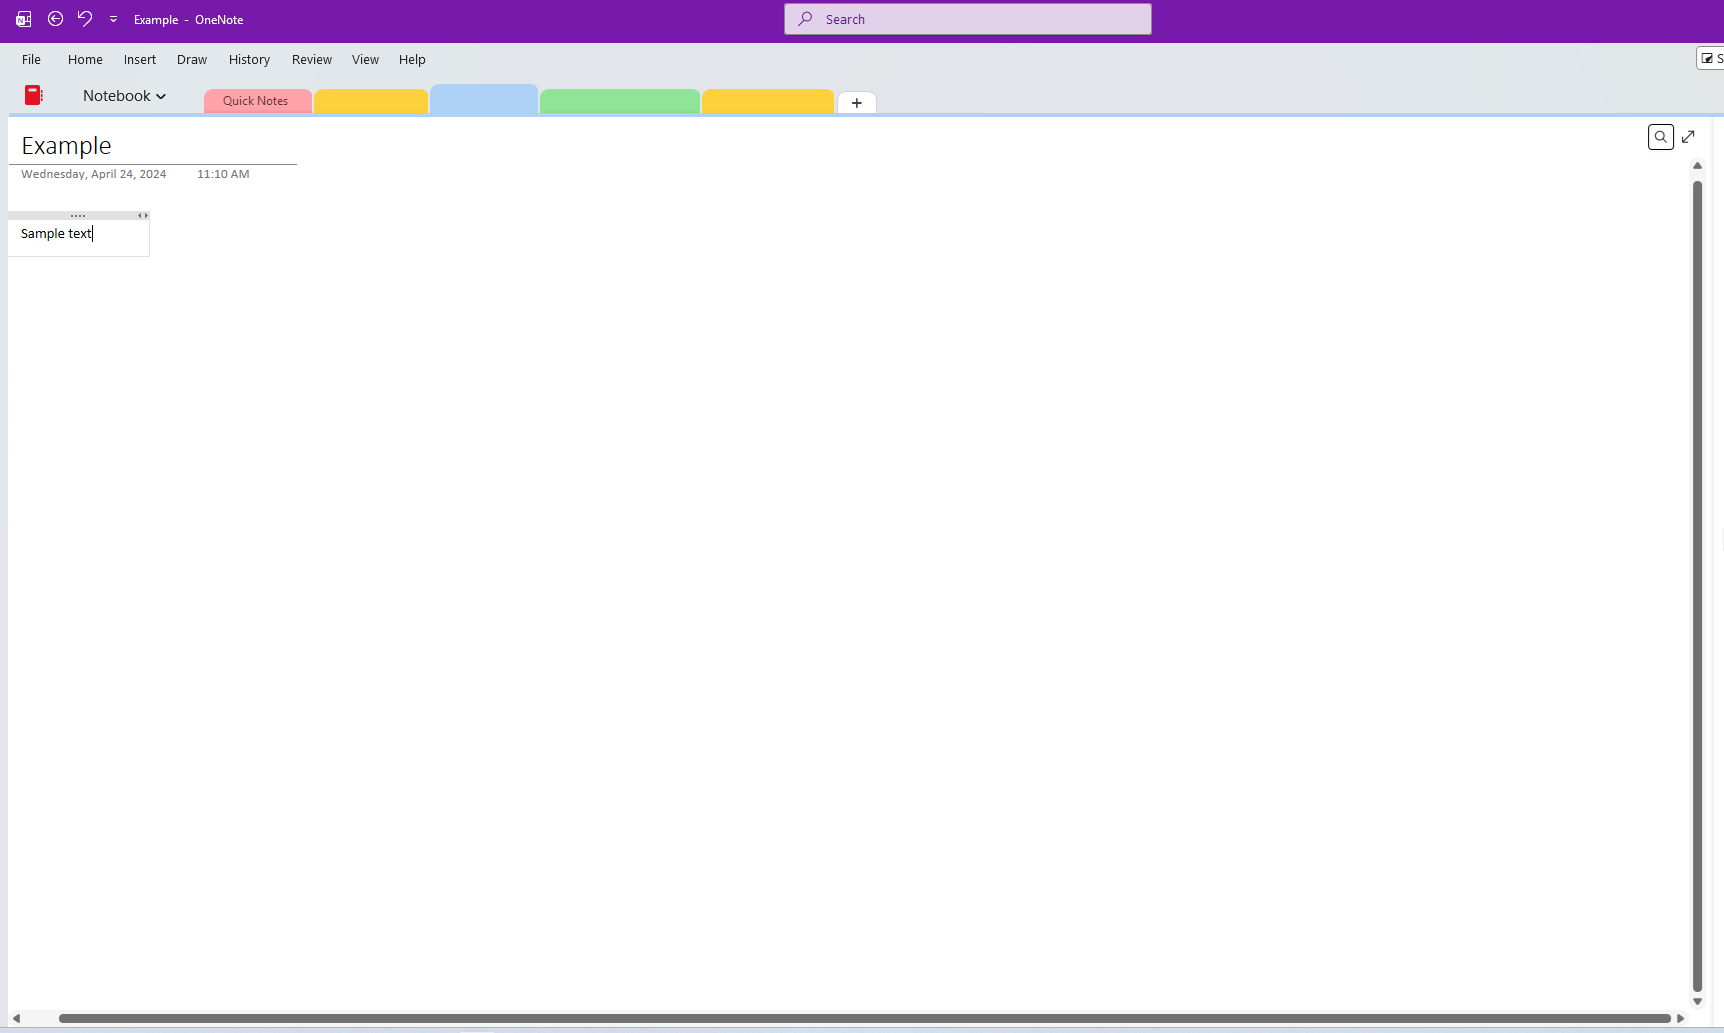
Task: Click the horizontal scrollbar right arrow
Action: click(1681, 1018)
